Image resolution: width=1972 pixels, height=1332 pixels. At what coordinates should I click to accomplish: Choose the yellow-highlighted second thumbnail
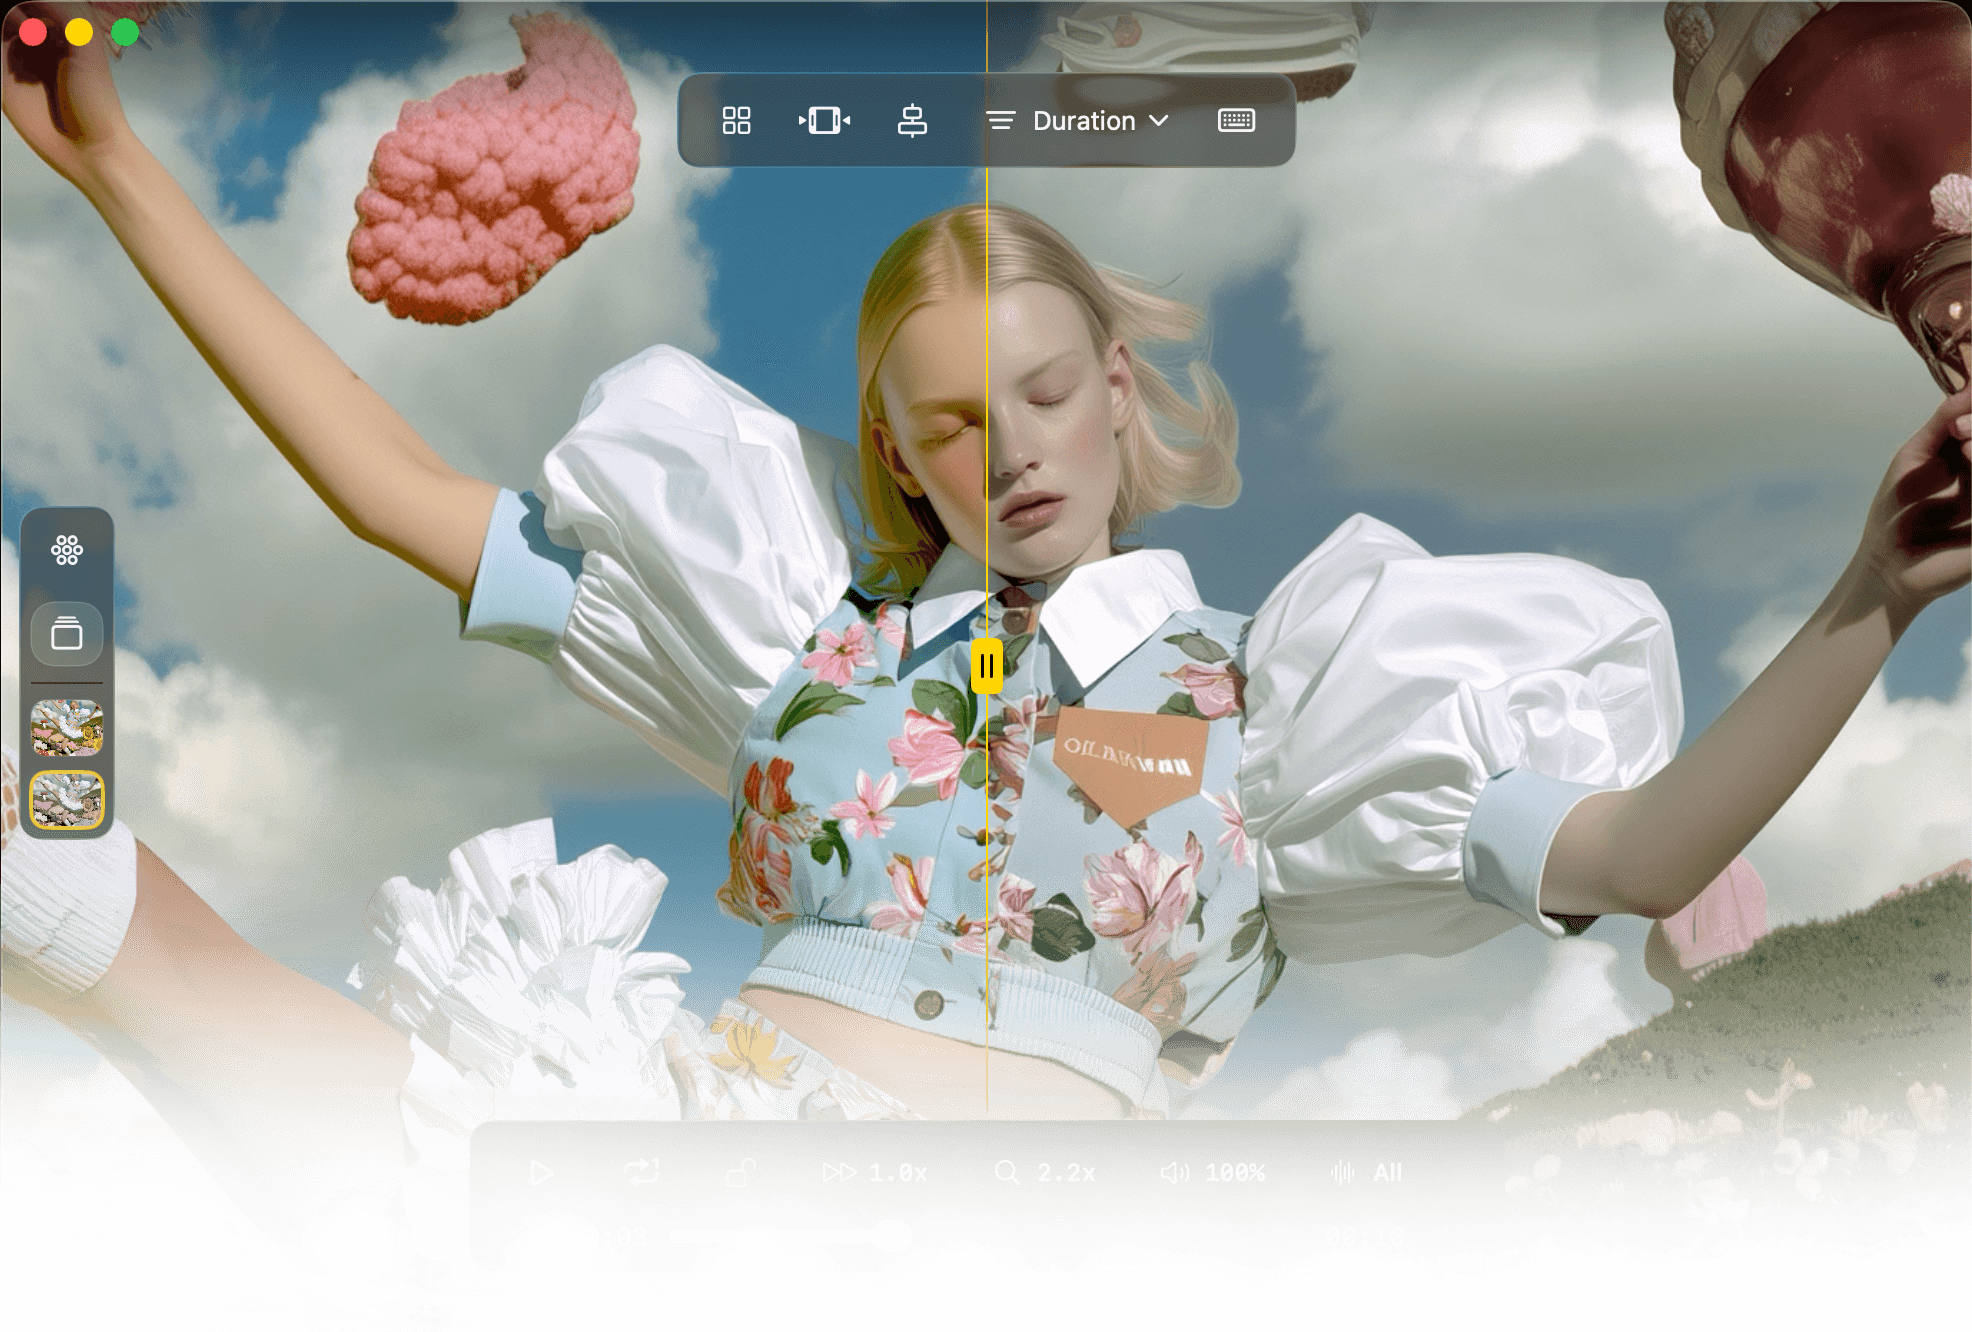click(x=67, y=800)
